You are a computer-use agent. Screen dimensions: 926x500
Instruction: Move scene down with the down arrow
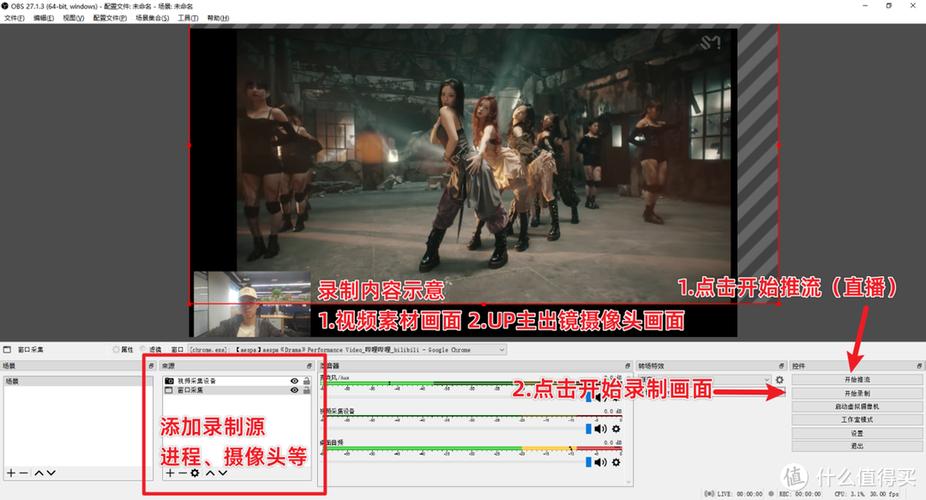click(51, 473)
